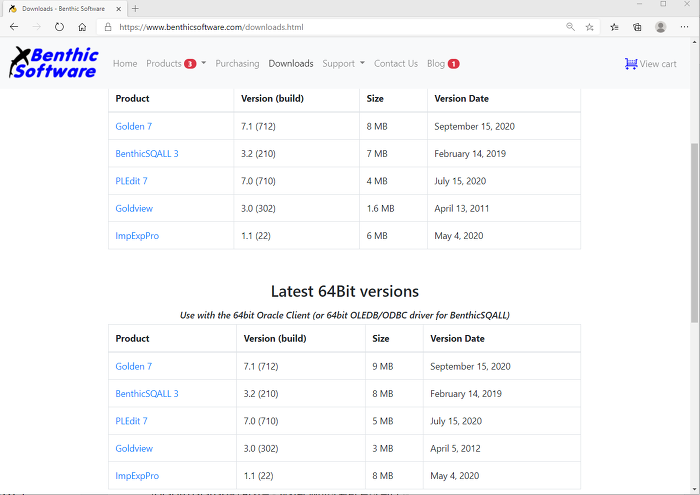The height and width of the screenshot is (495, 700).
Task: Click the Benthic Software logo
Action: pos(54,63)
